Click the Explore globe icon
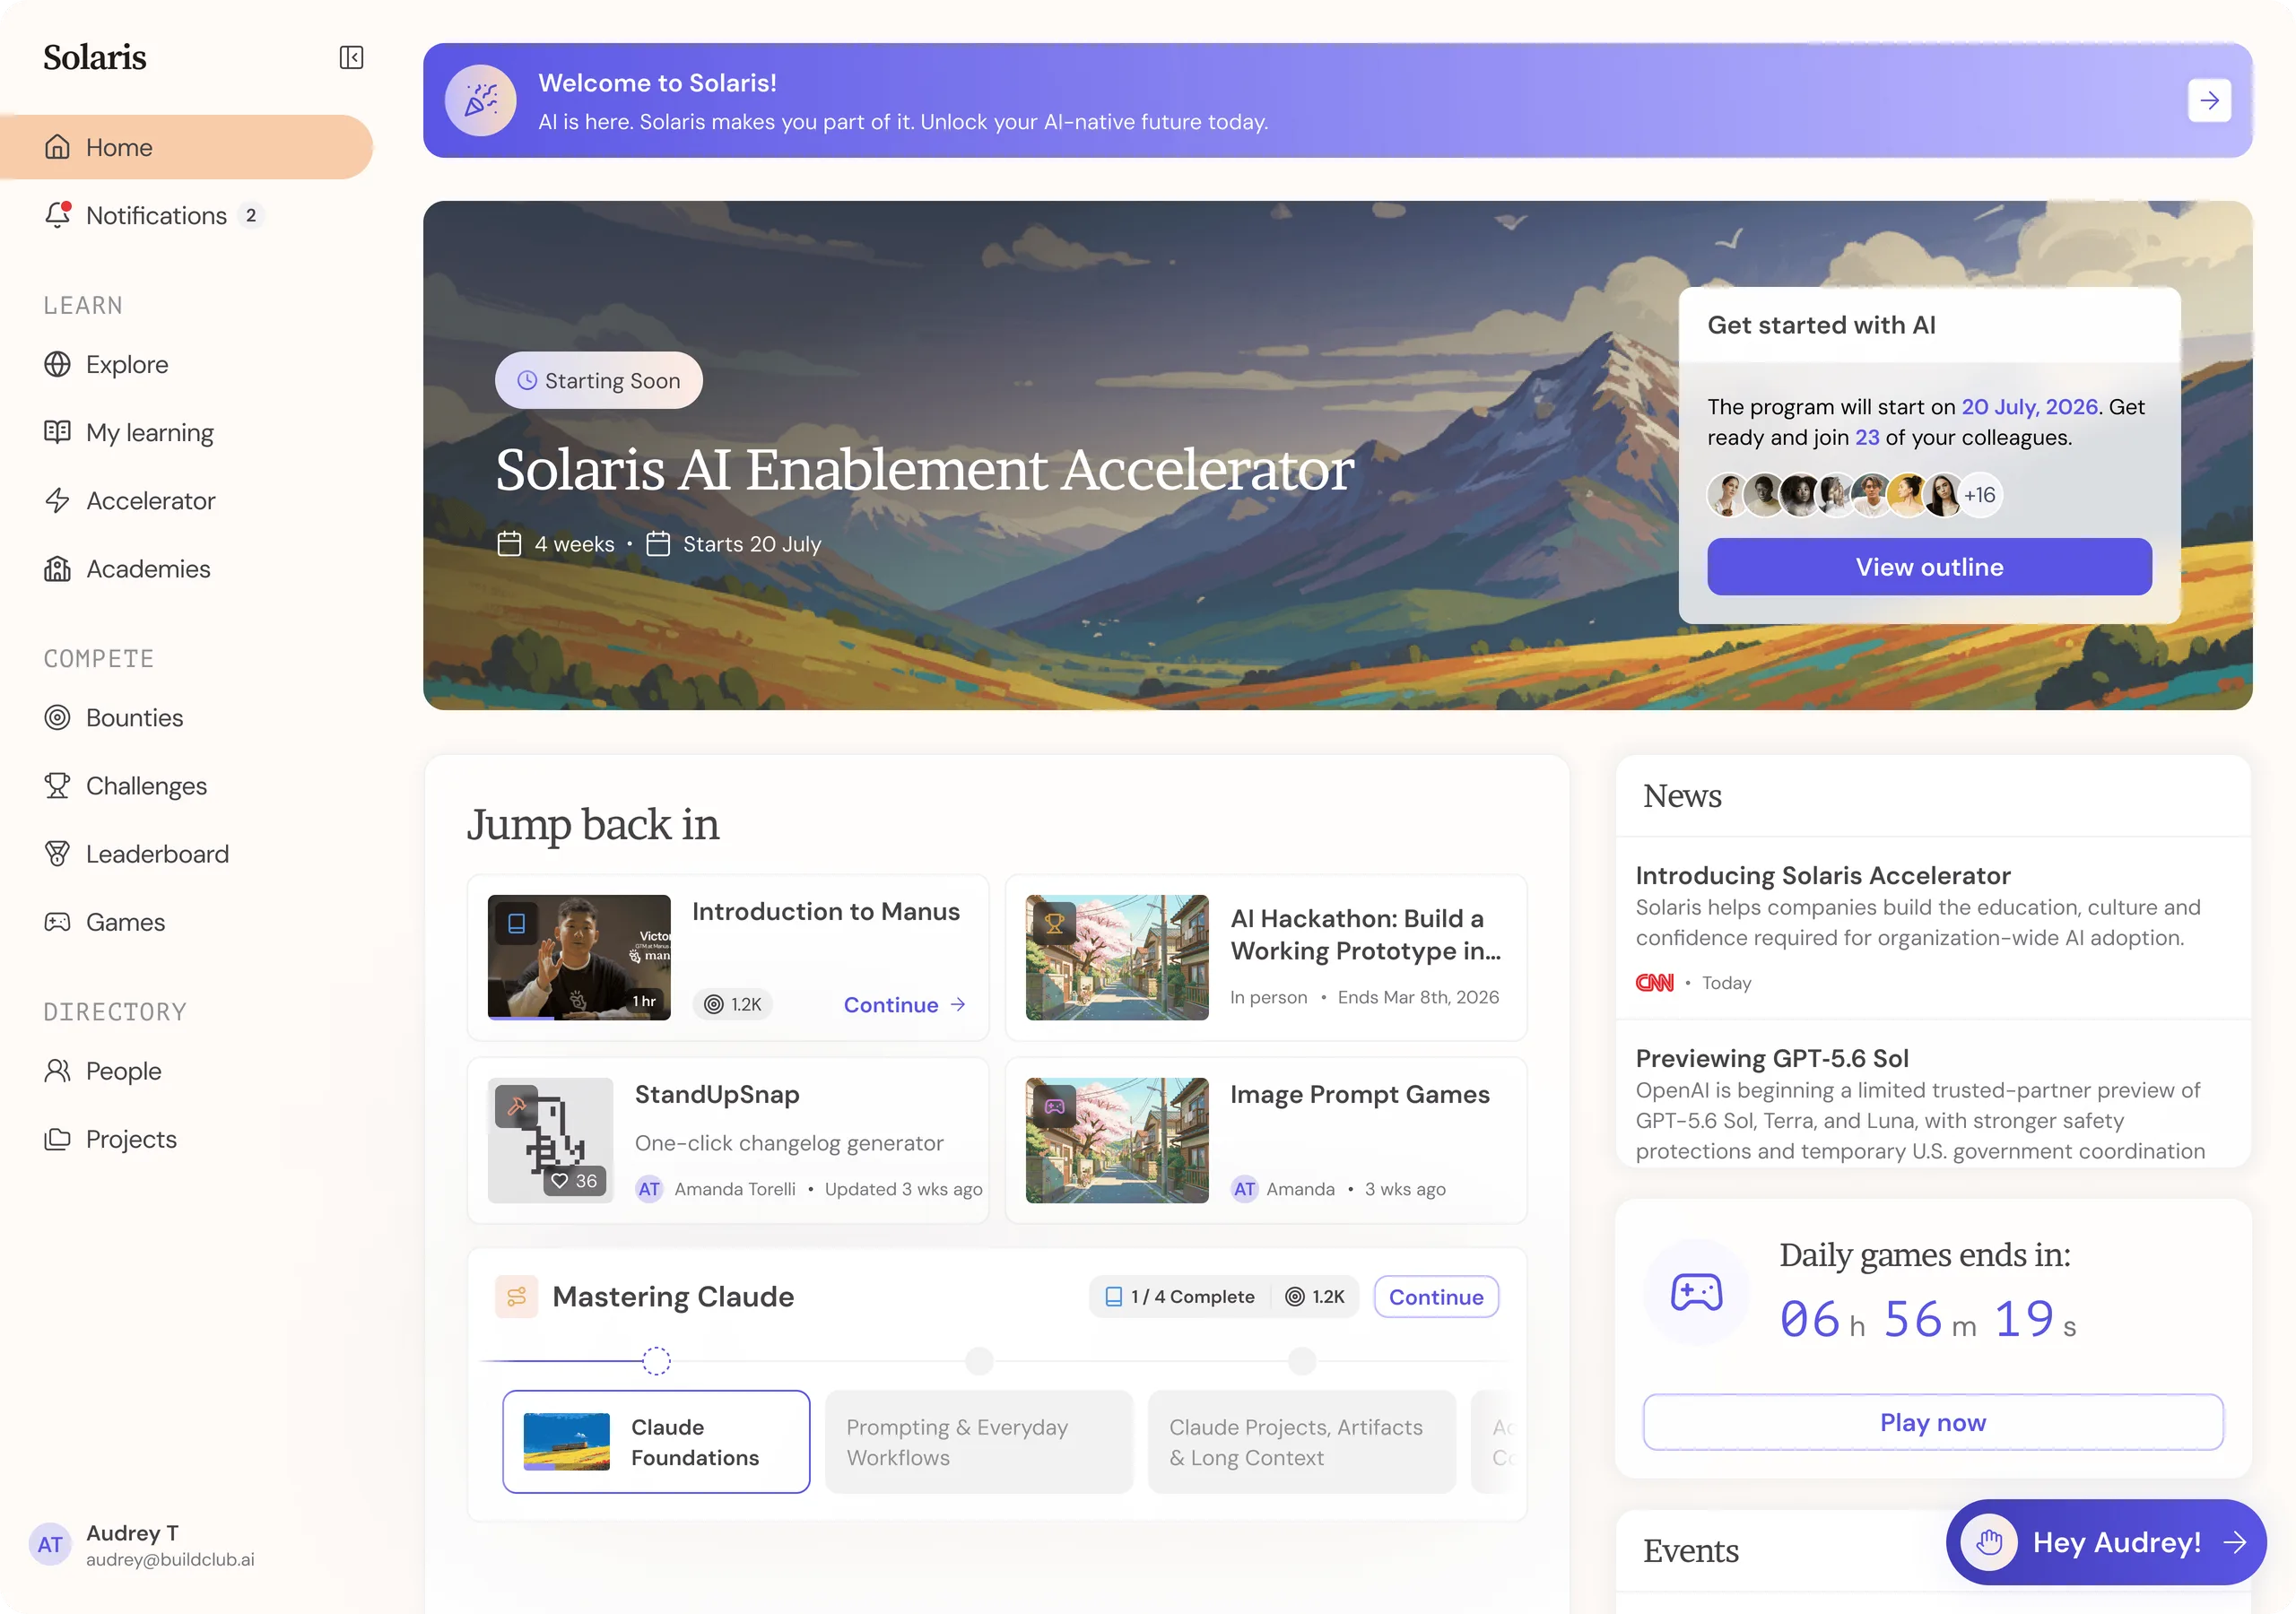2296x1614 pixels. [57, 364]
